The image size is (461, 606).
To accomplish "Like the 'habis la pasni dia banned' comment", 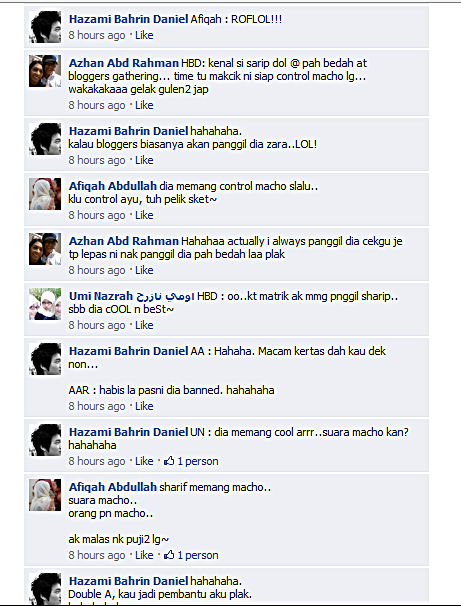I will pos(144,406).
